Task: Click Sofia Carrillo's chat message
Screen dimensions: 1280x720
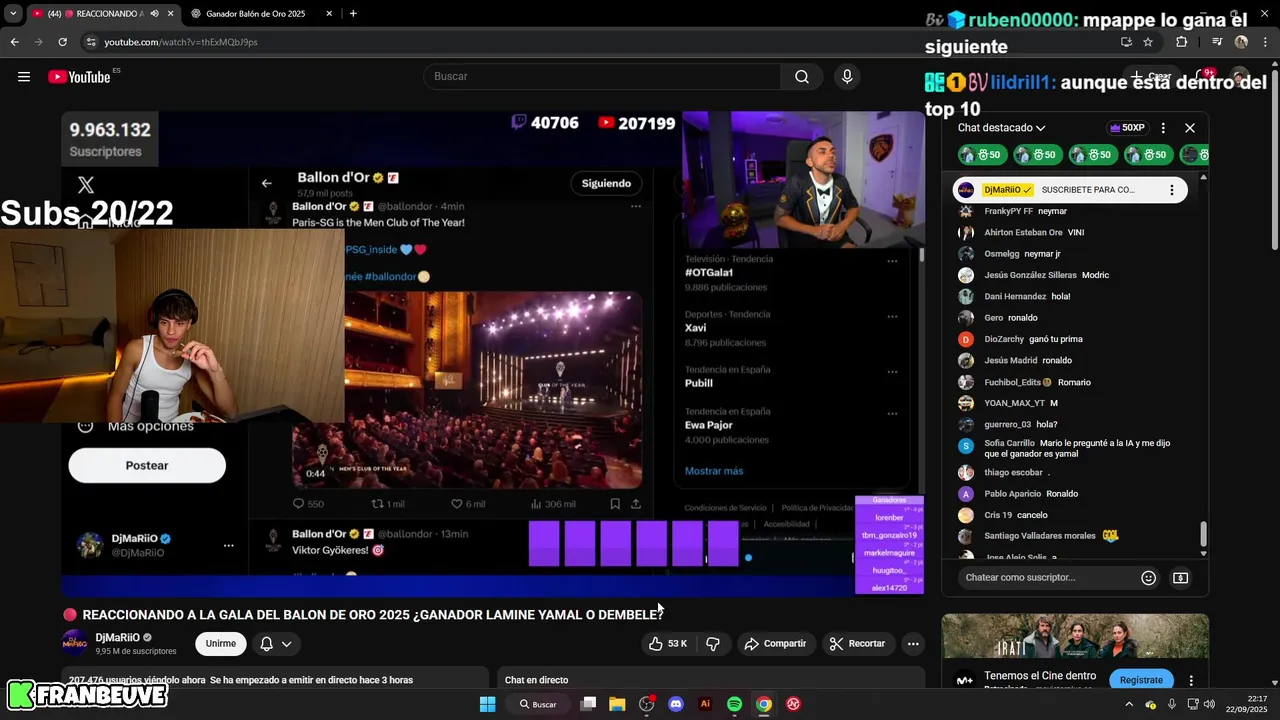Action: coord(1080,448)
